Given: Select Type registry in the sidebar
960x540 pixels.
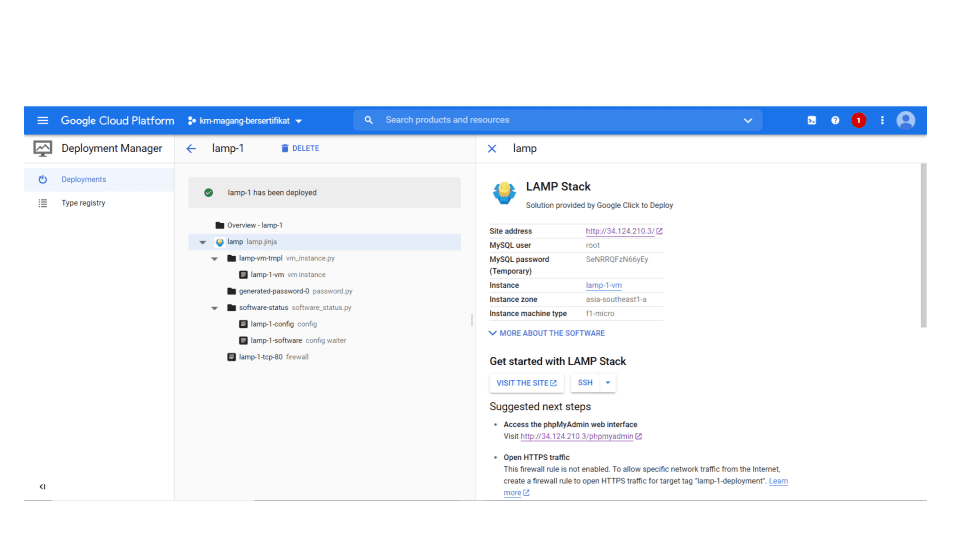Looking at the screenshot, I should (x=99, y=203).
